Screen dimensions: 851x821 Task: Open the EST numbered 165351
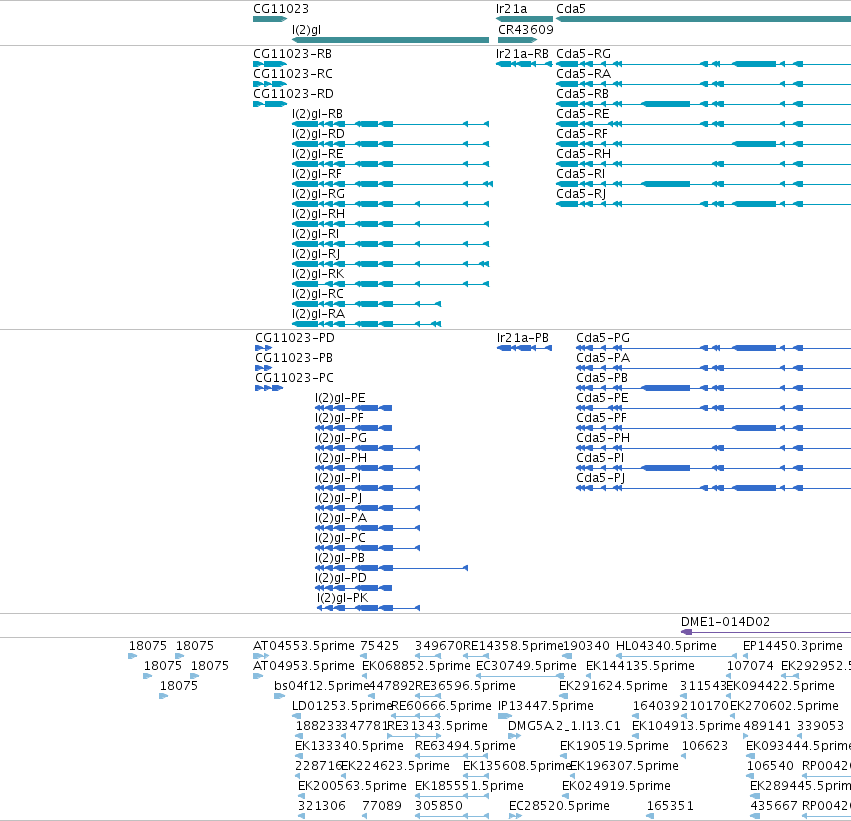[670, 806]
